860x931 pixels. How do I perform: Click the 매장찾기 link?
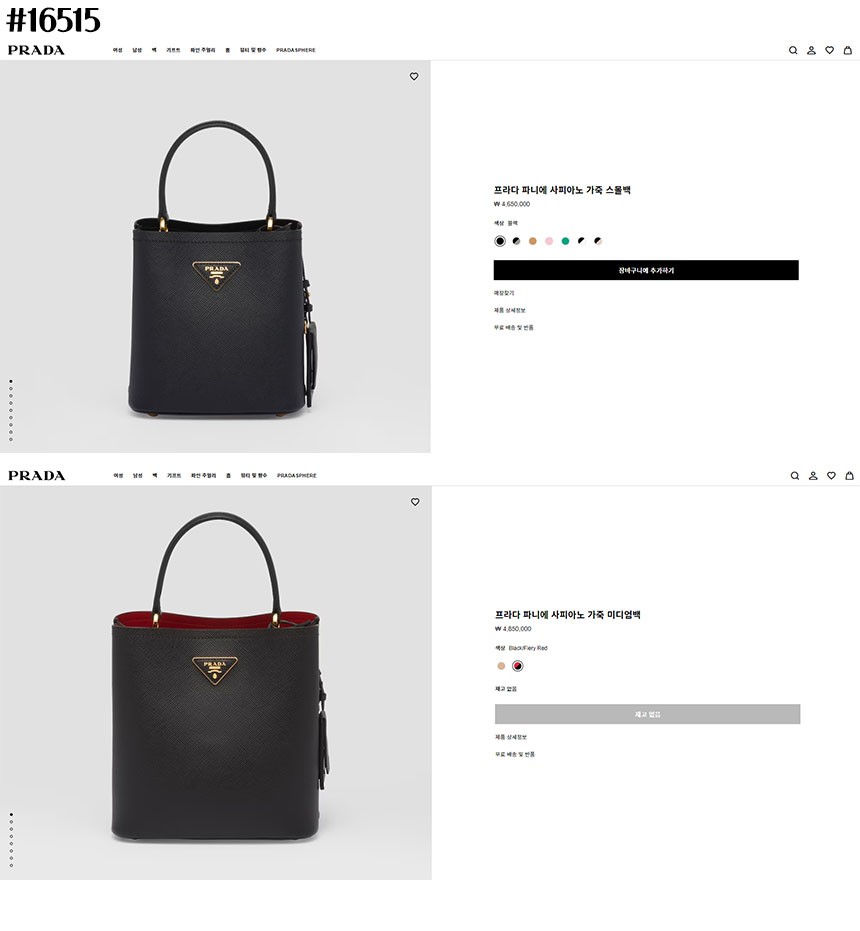pyautogui.click(x=503, y=293)
